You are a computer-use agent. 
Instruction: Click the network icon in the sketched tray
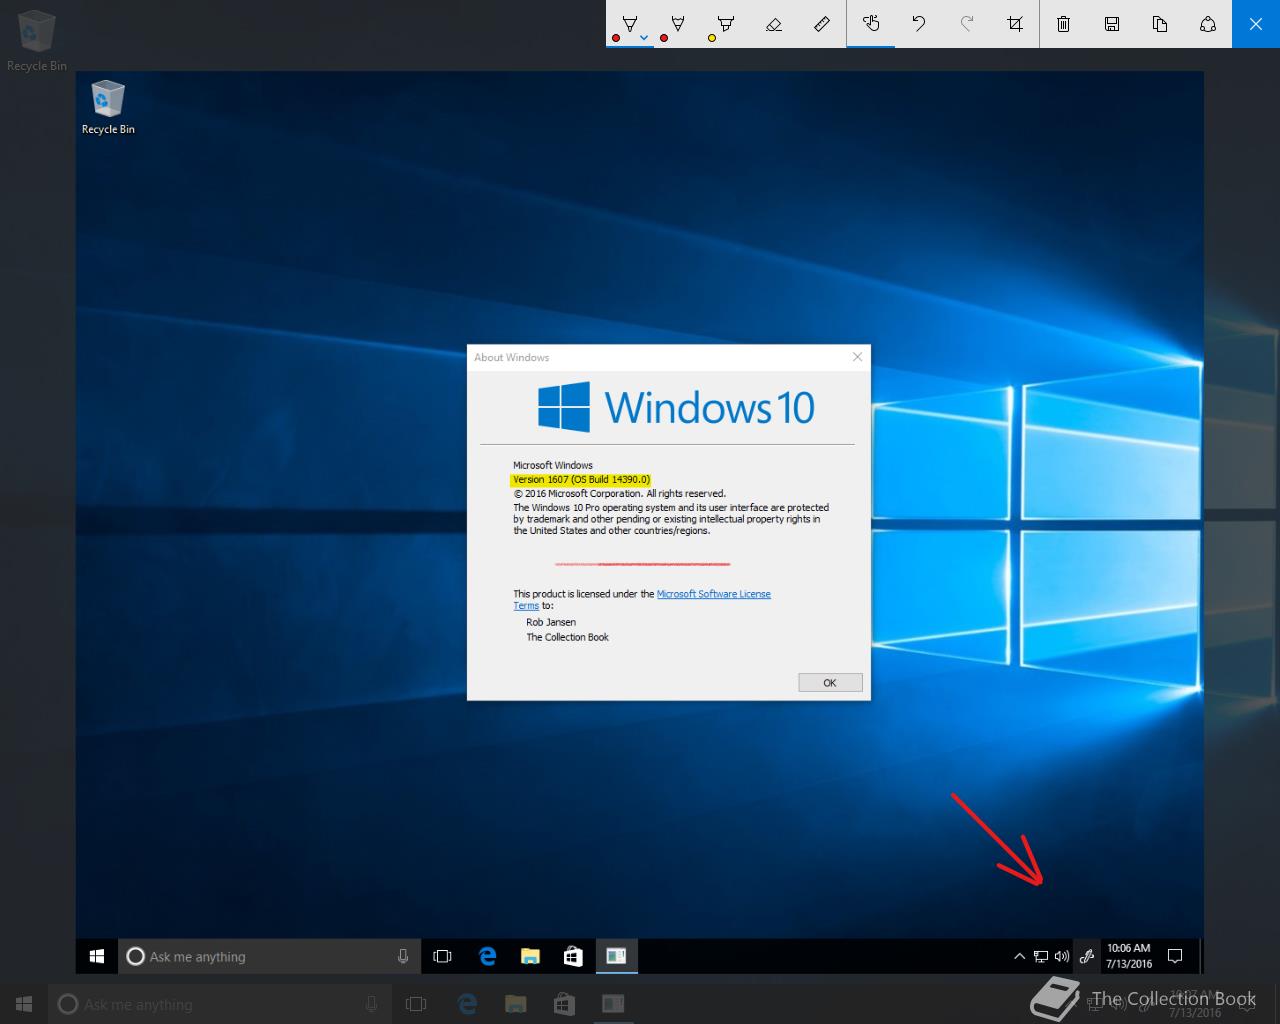1041,957
